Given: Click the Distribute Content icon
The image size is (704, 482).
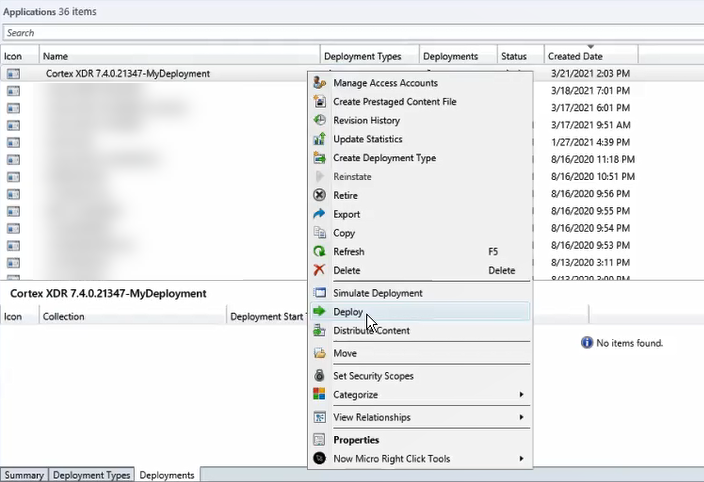Looking at the screenshot, I should click(x=319, y=331).
